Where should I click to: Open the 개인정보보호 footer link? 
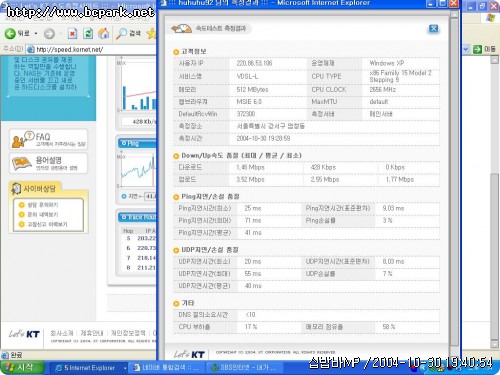point(128,333)
